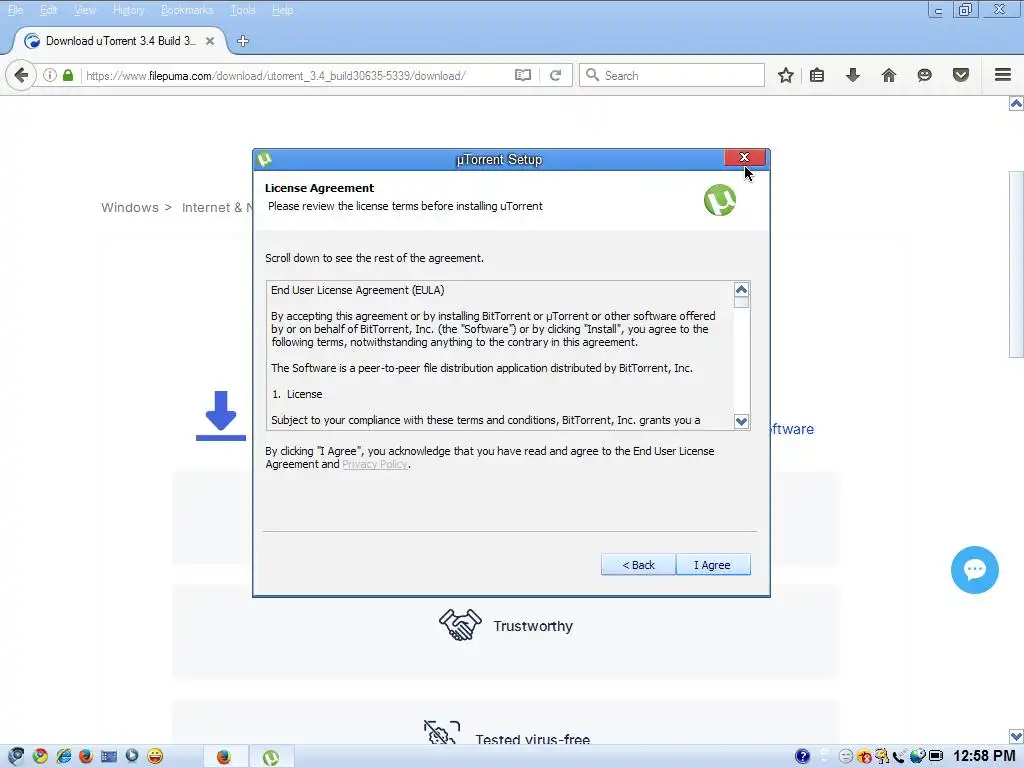
Task: Click the page scrollbar up arrow
Action: (1016, 103)
